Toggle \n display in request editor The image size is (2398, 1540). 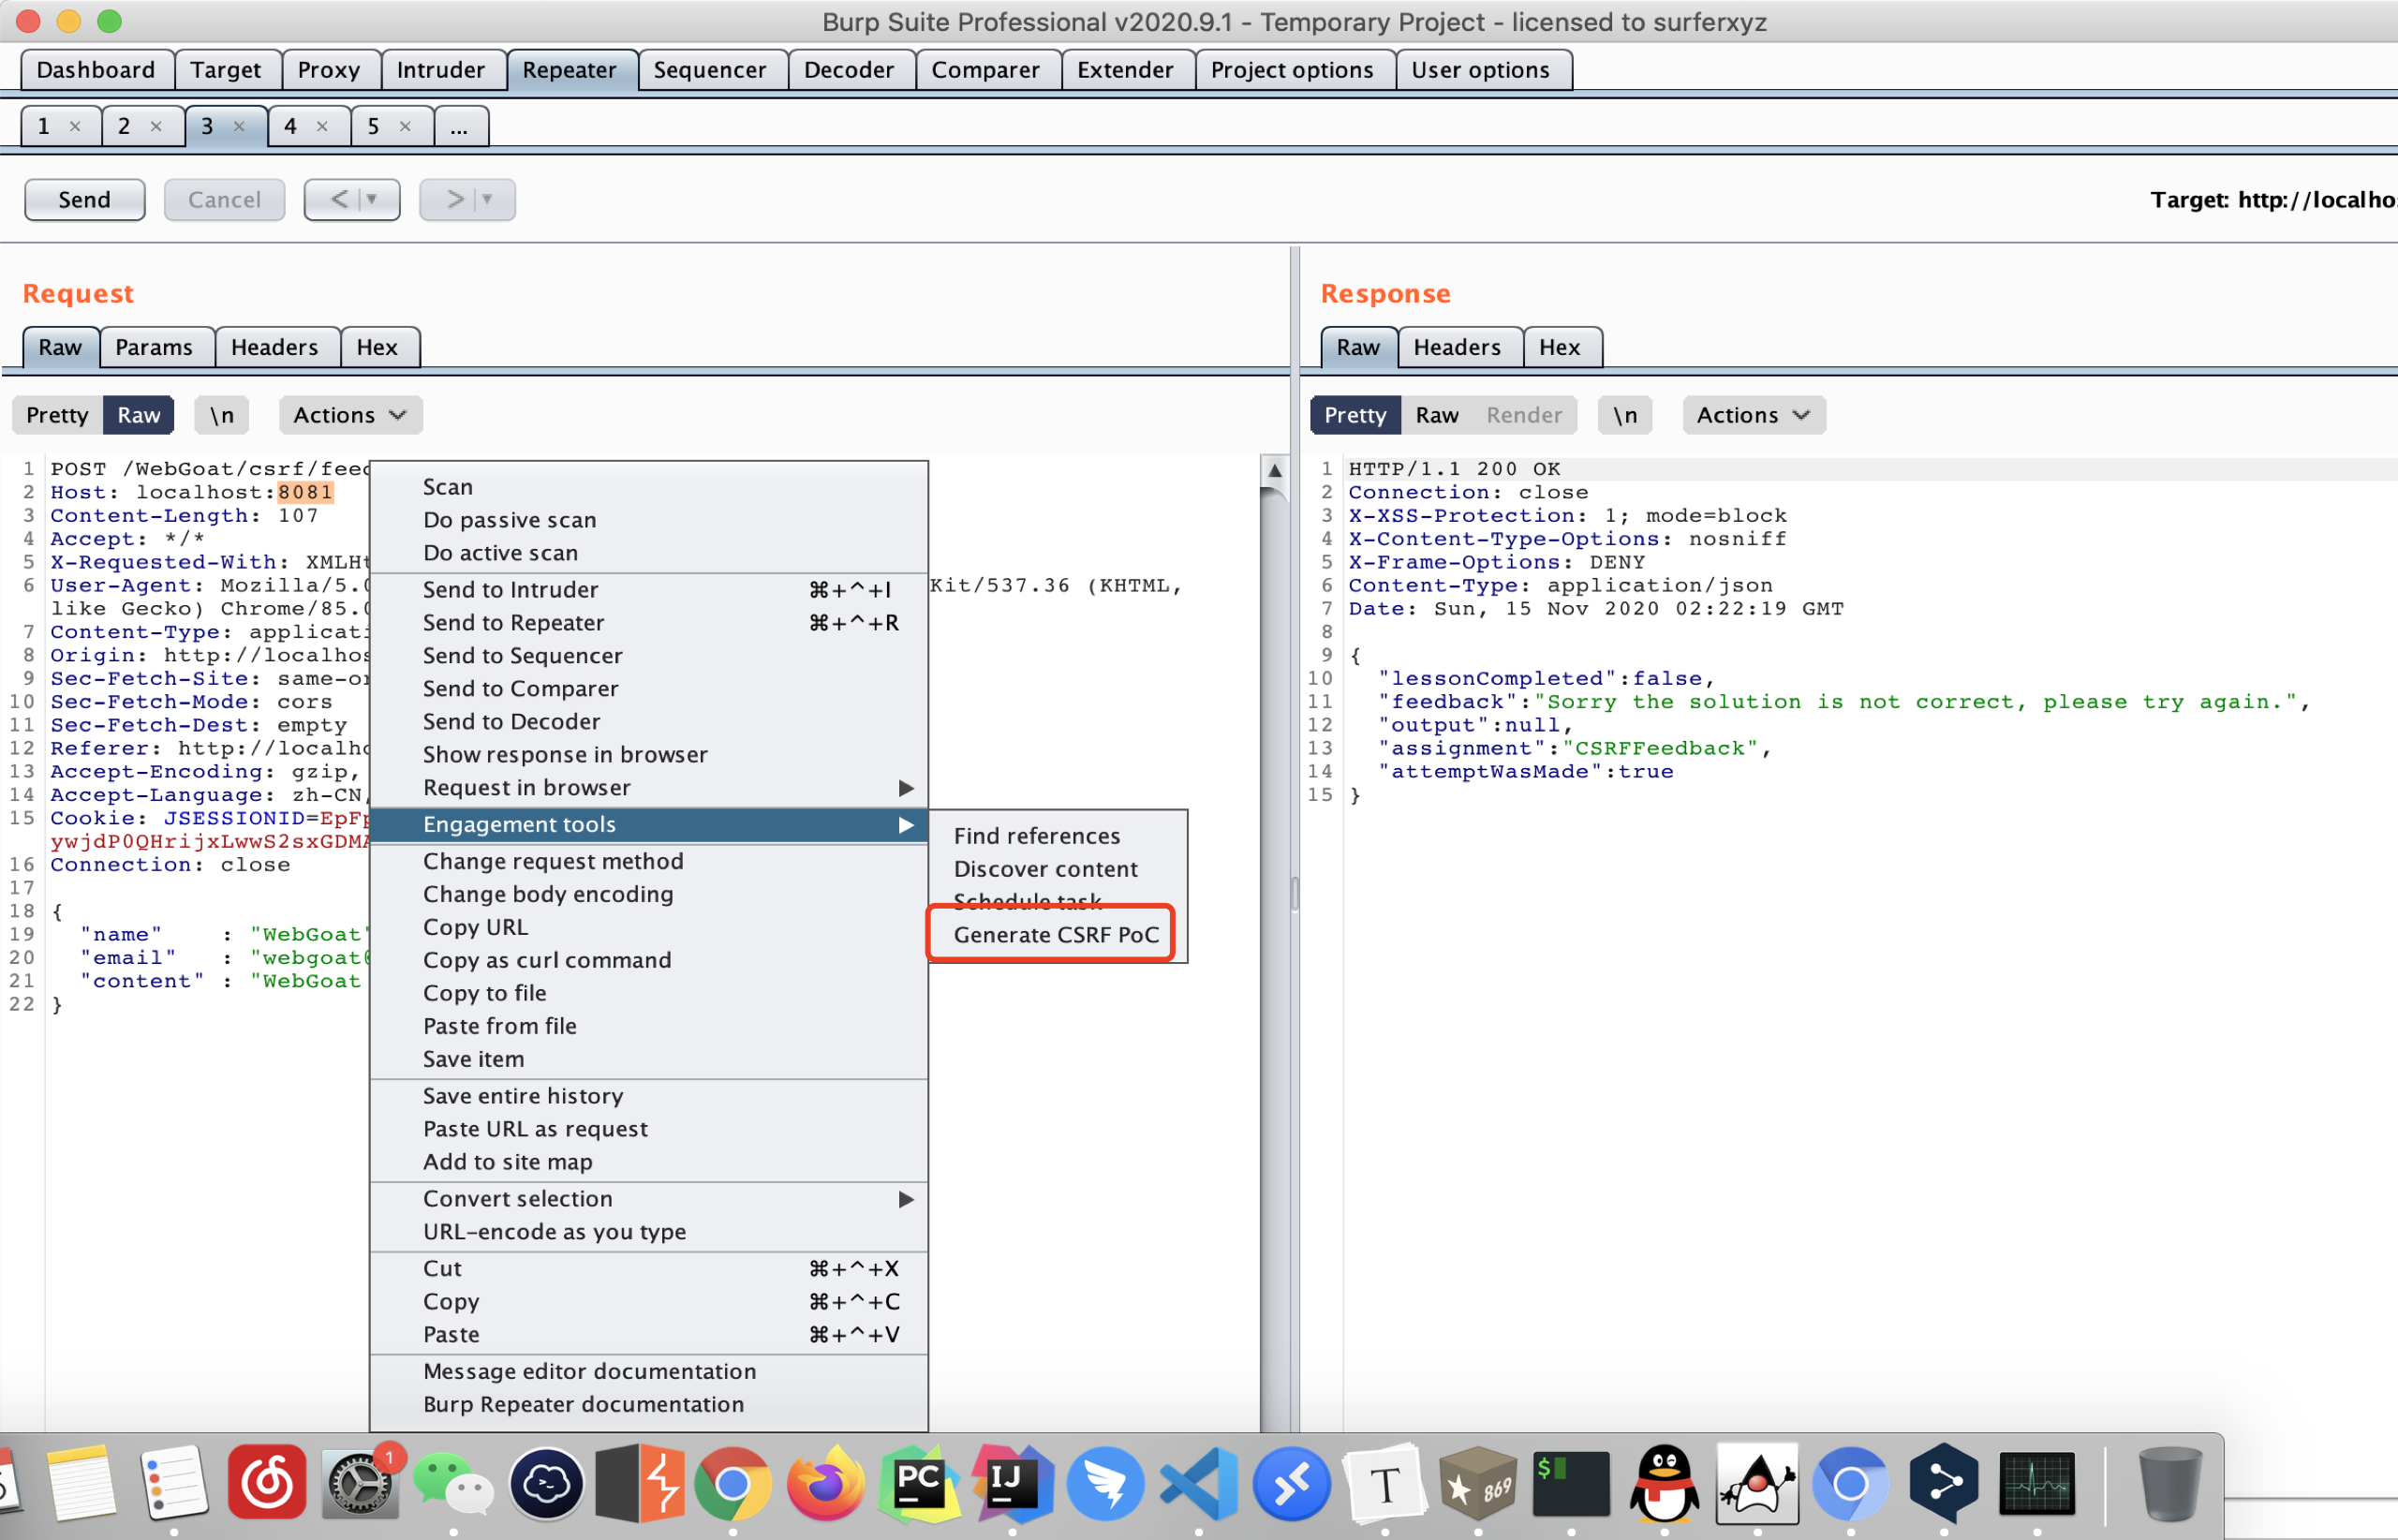pyautogui.click(x=222, y=415)
